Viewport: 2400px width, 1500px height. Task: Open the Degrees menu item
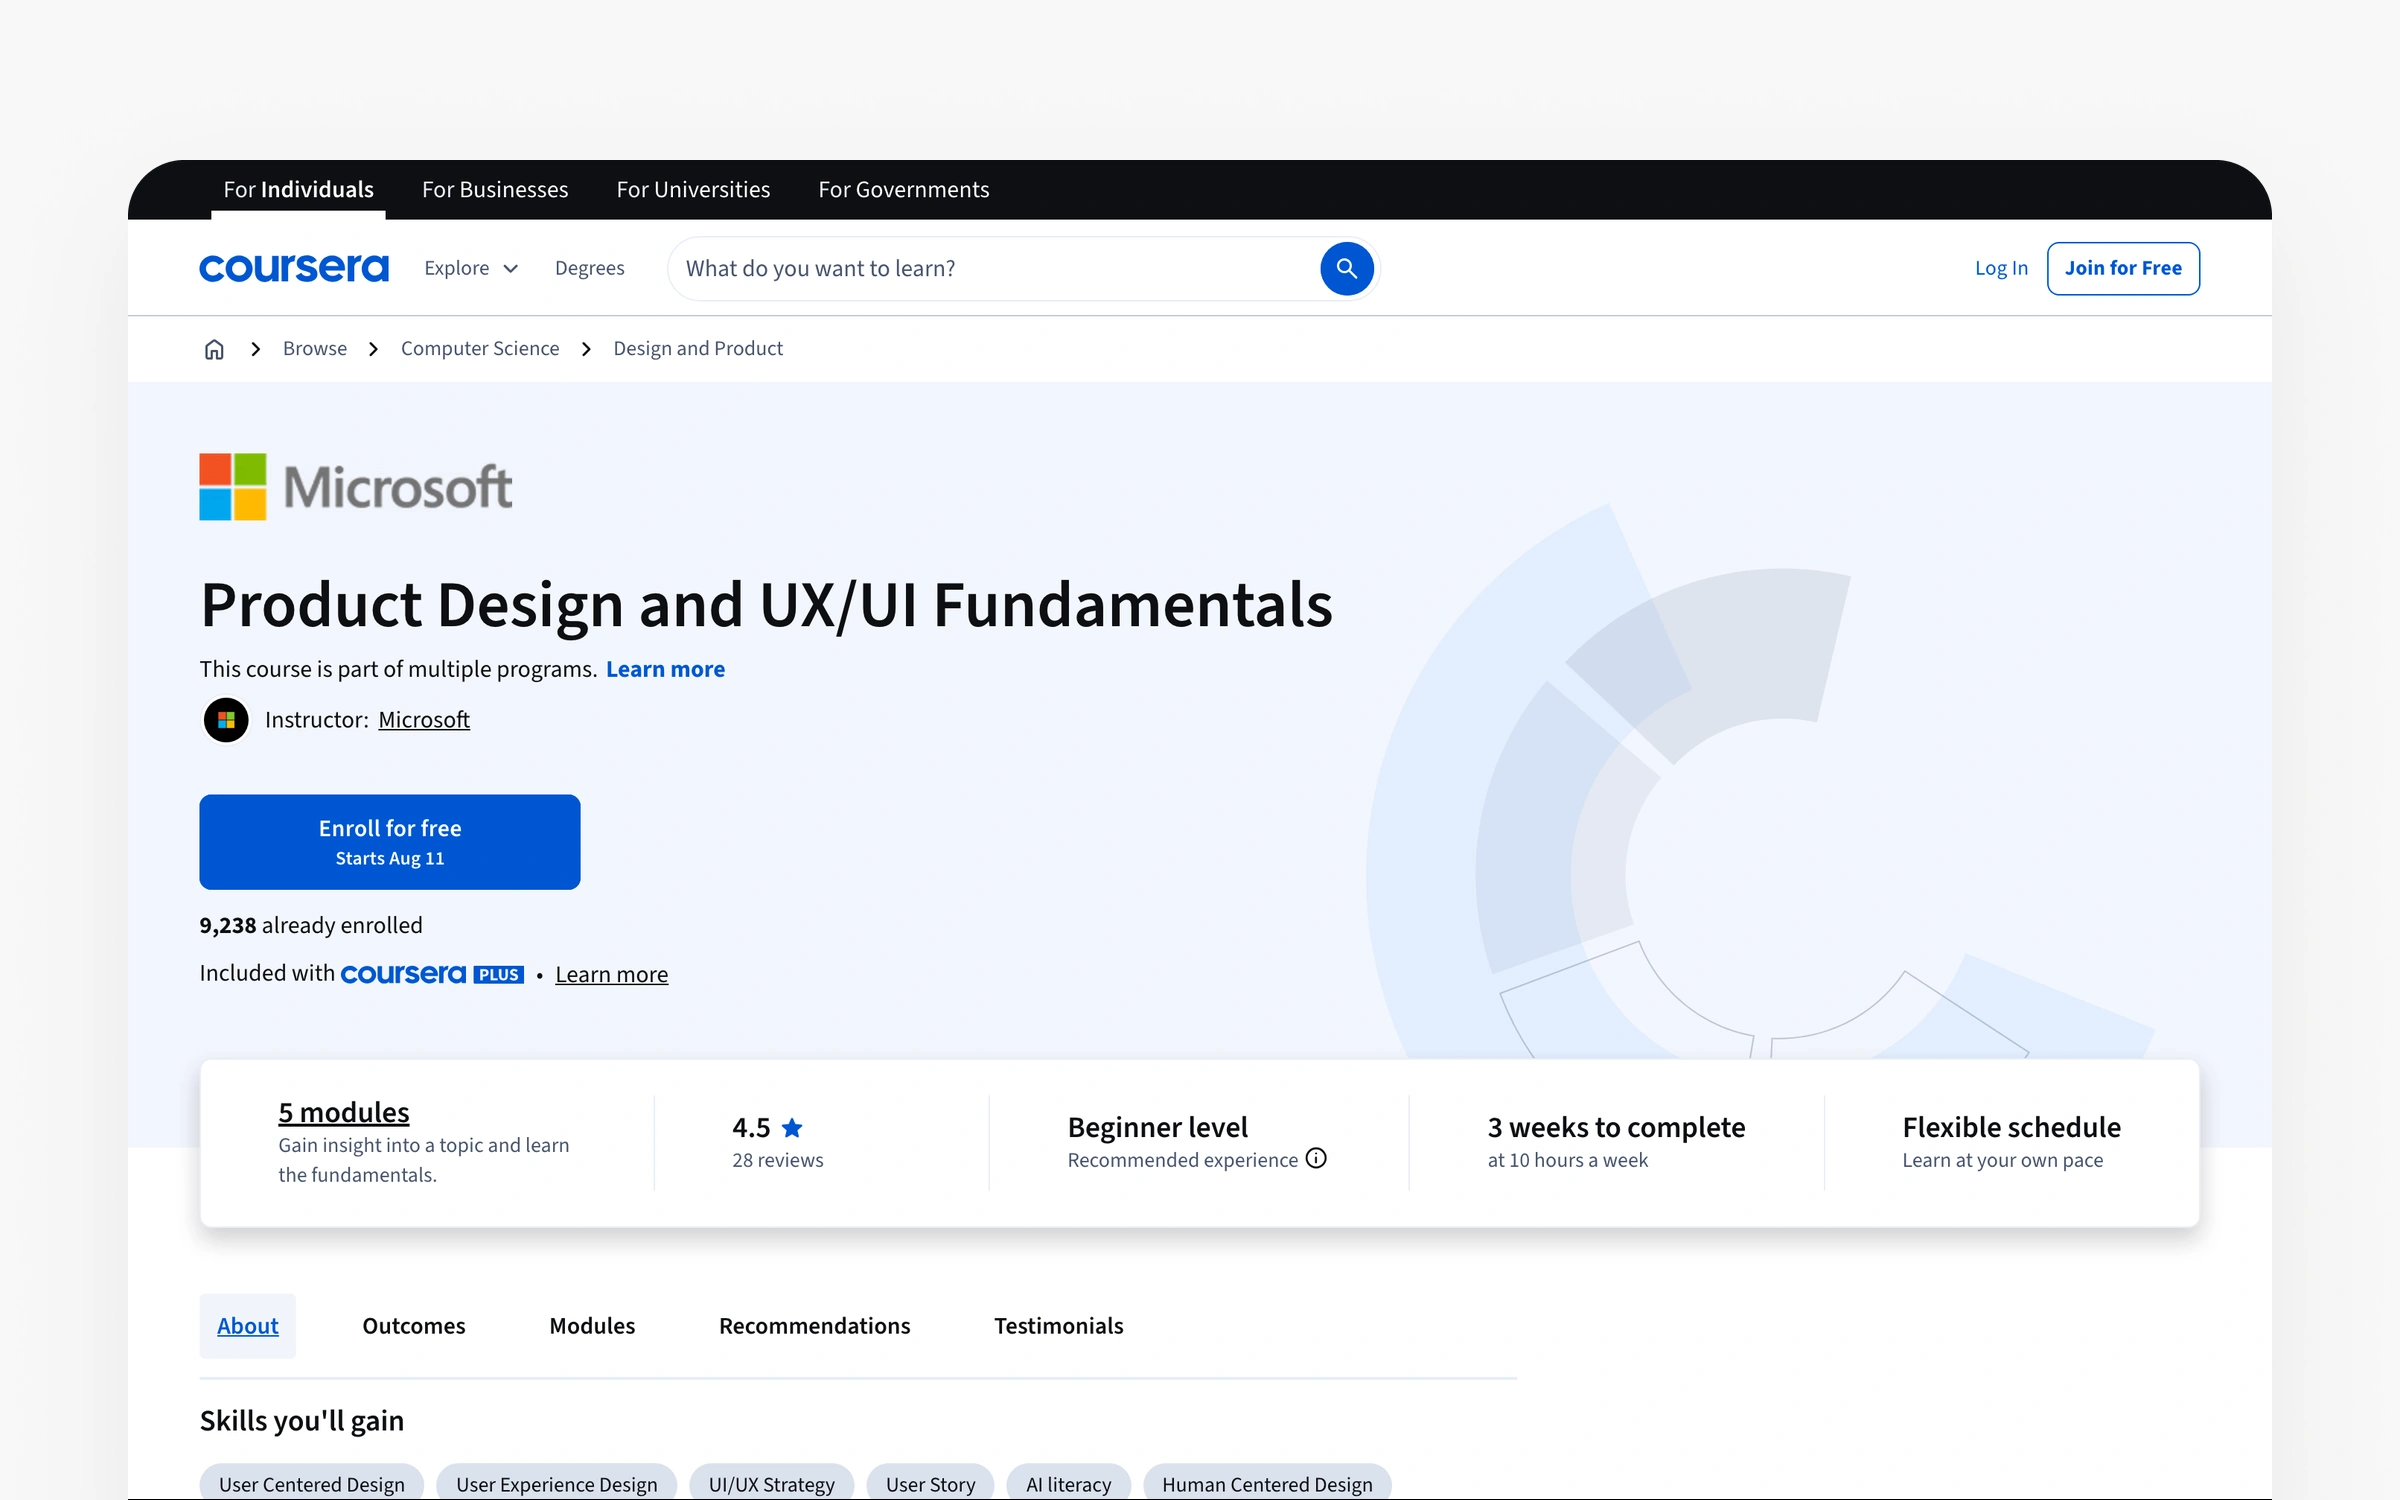point(589,268)
